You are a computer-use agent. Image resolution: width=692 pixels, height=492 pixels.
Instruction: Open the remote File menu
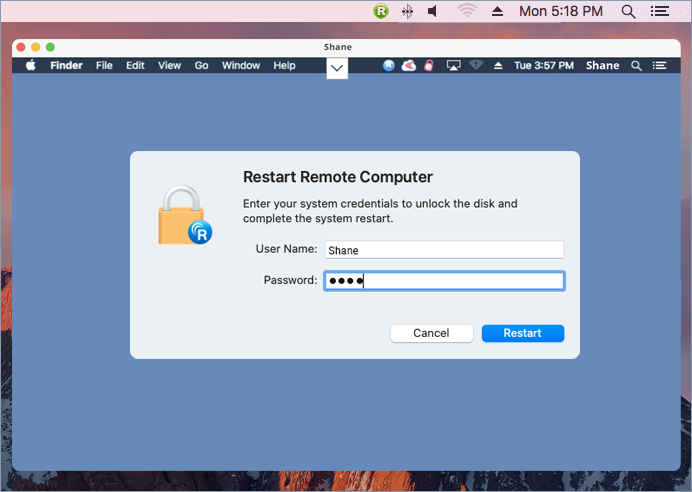(x=104, y=65)
